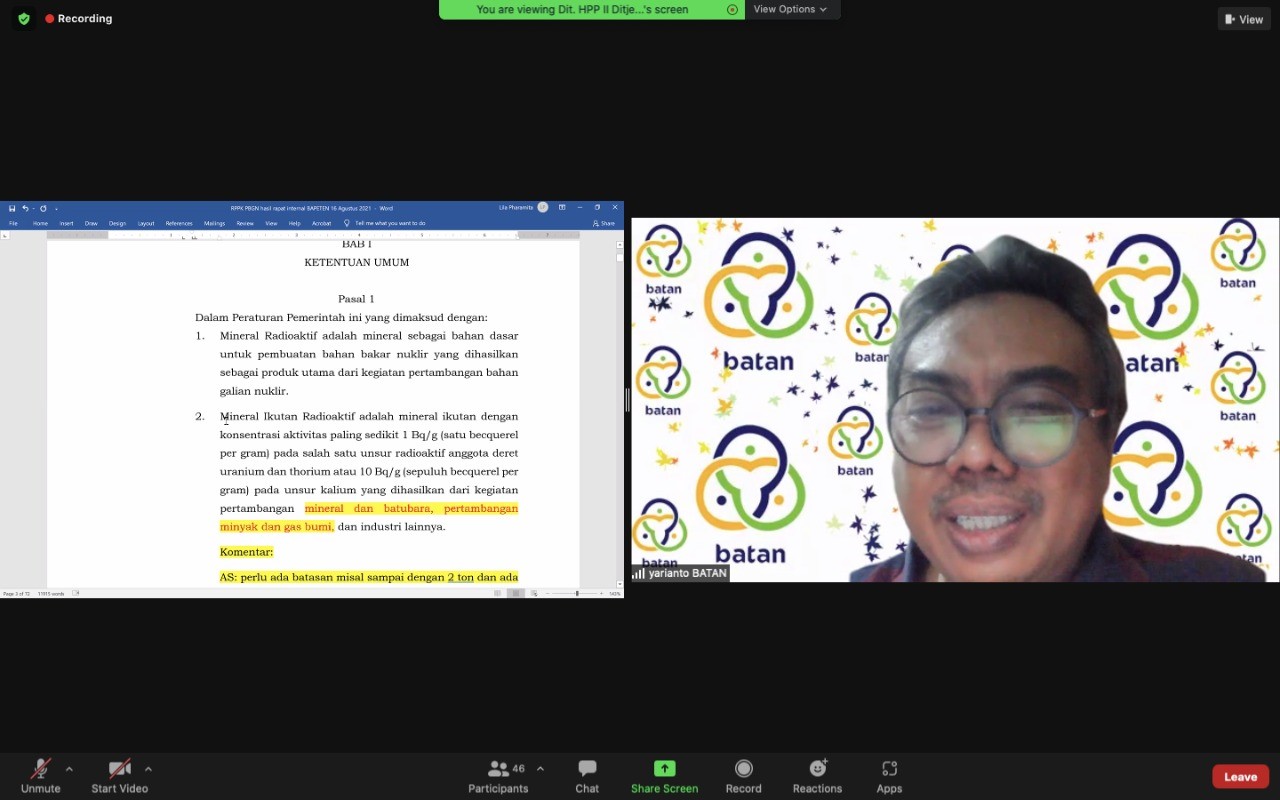Click the View button at top right
This screenshot has width=1280, height=800.
1244,19
